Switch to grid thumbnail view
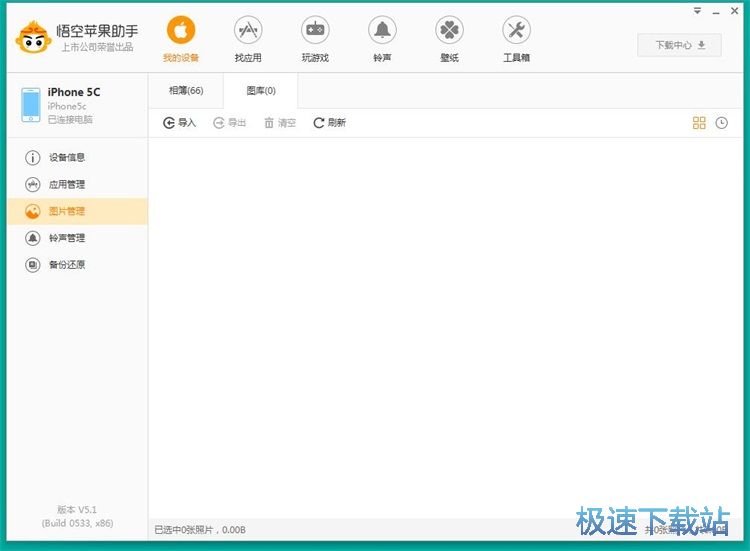This screenshot has width=750, height=551. pos(699,123)
